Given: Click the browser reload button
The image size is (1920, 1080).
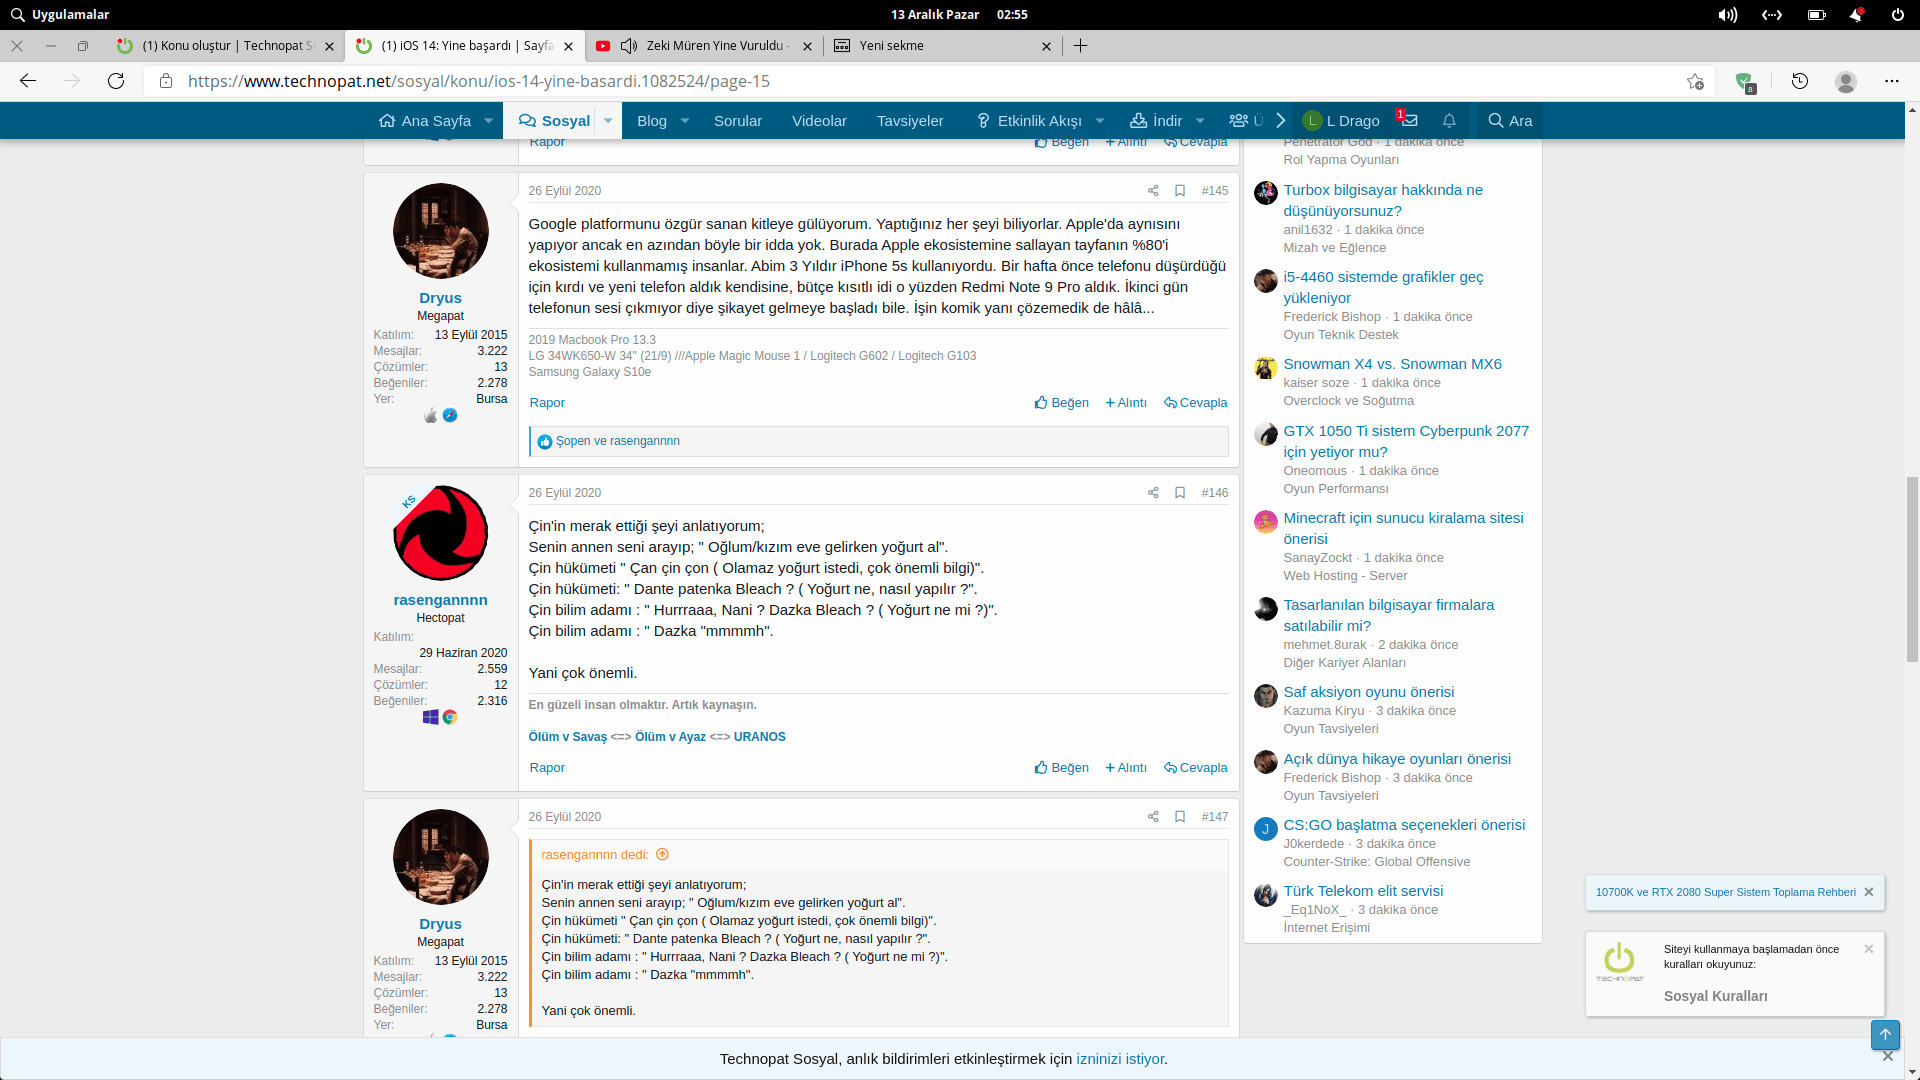Looking at the screenshot, I should click(x=116, y=81).
